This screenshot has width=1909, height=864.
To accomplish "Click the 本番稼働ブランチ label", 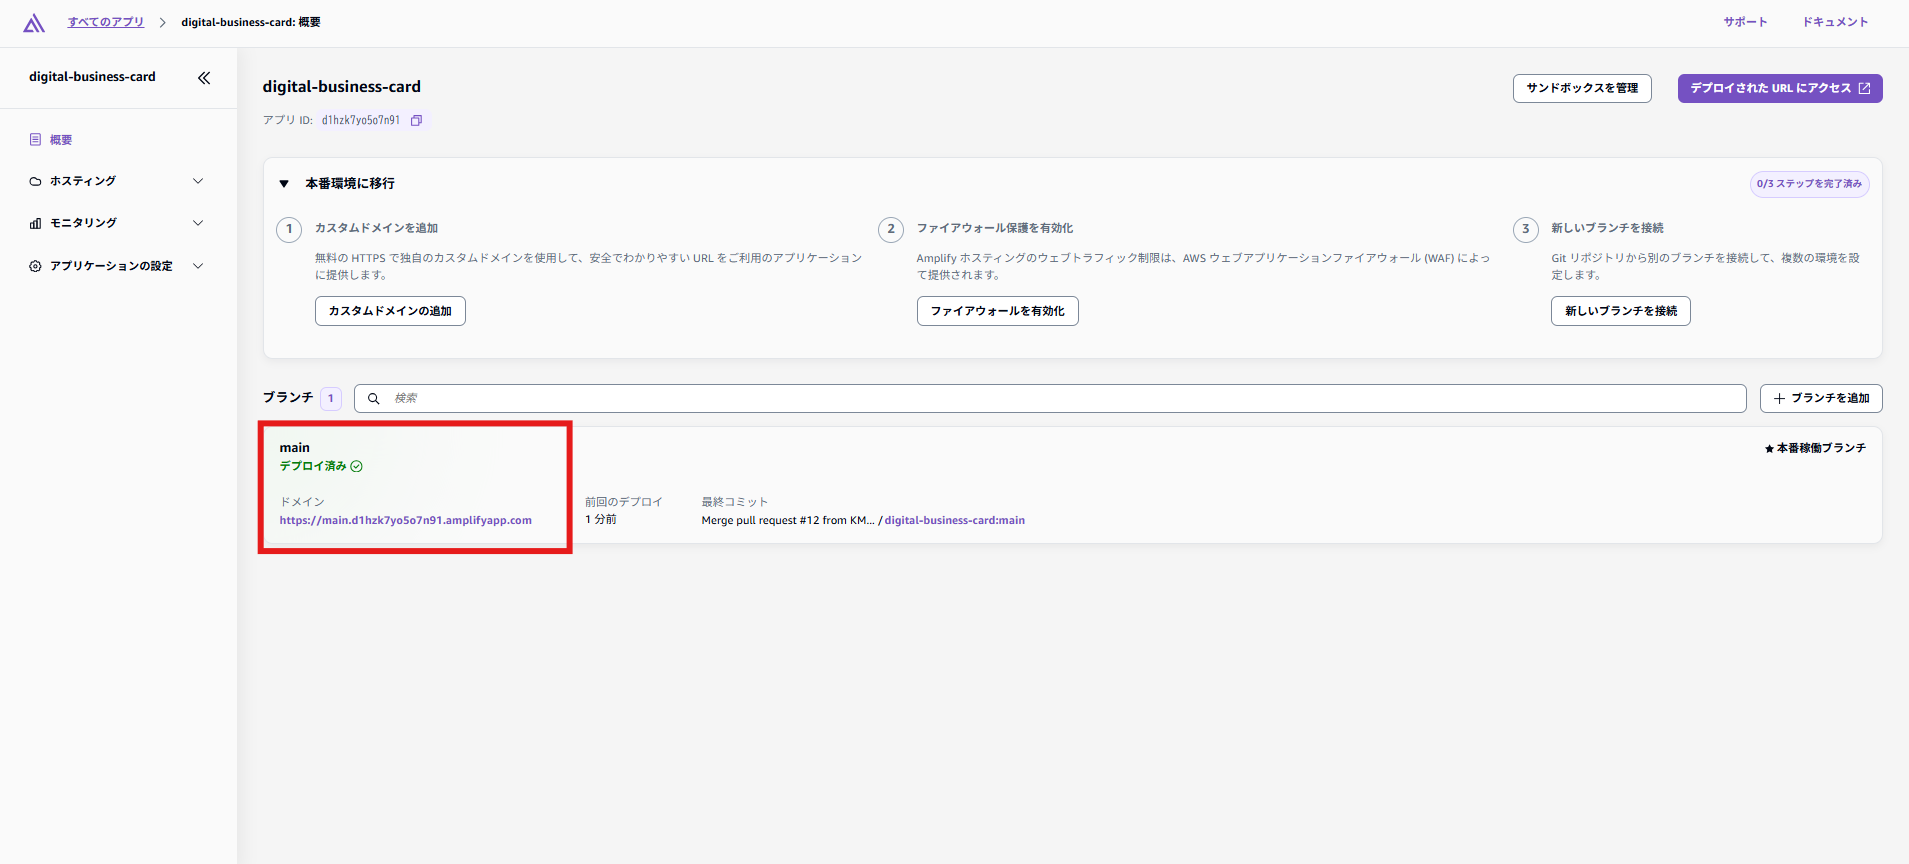I will (x=1822, y=448).
